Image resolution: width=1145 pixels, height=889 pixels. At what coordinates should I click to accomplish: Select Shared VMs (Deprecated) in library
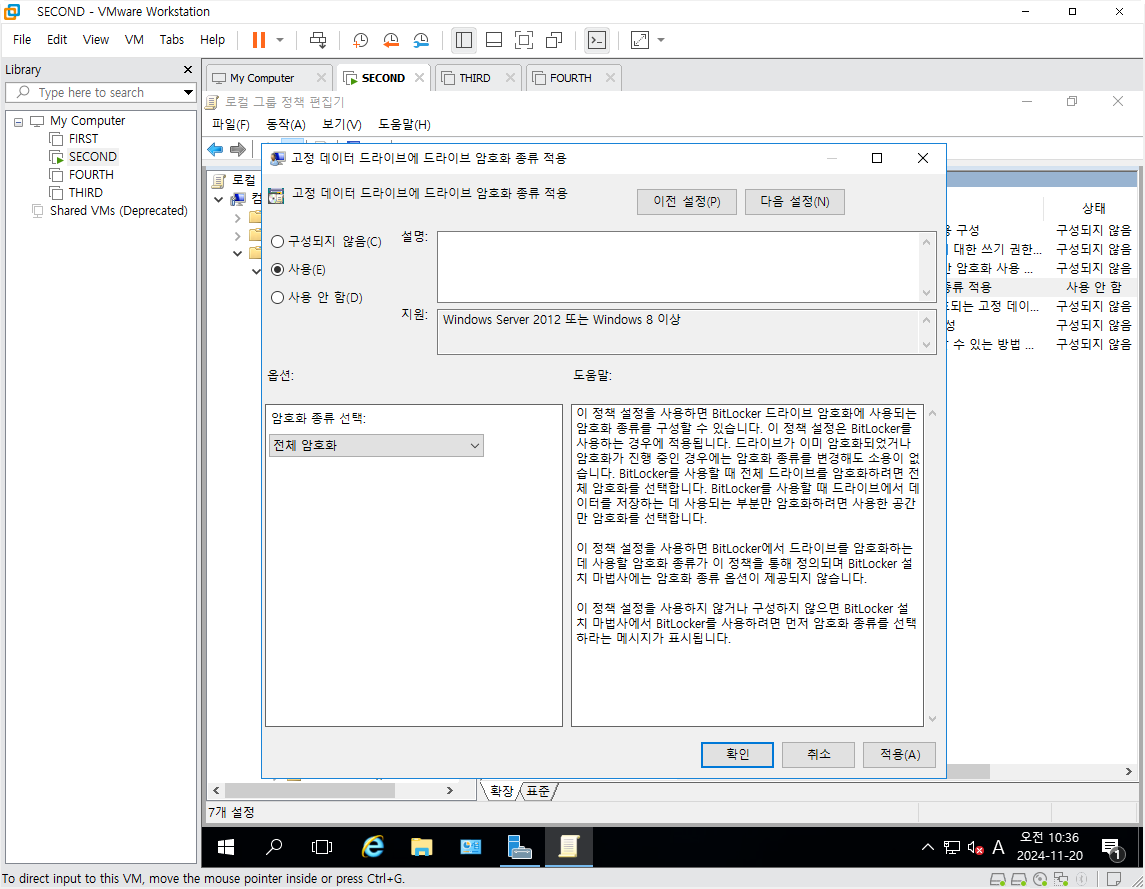[118, 210]
